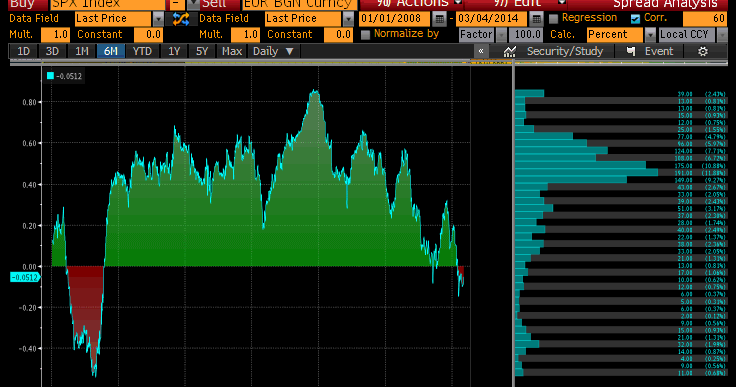Expand the Calc. Percent dropdown

point(650,35)
